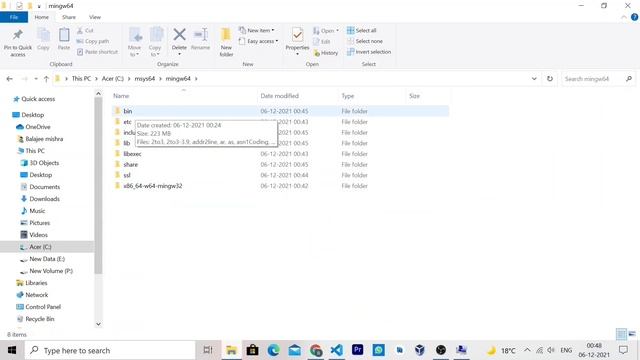
Task: Click msys64 in the address path
Action: click(145, 78)
